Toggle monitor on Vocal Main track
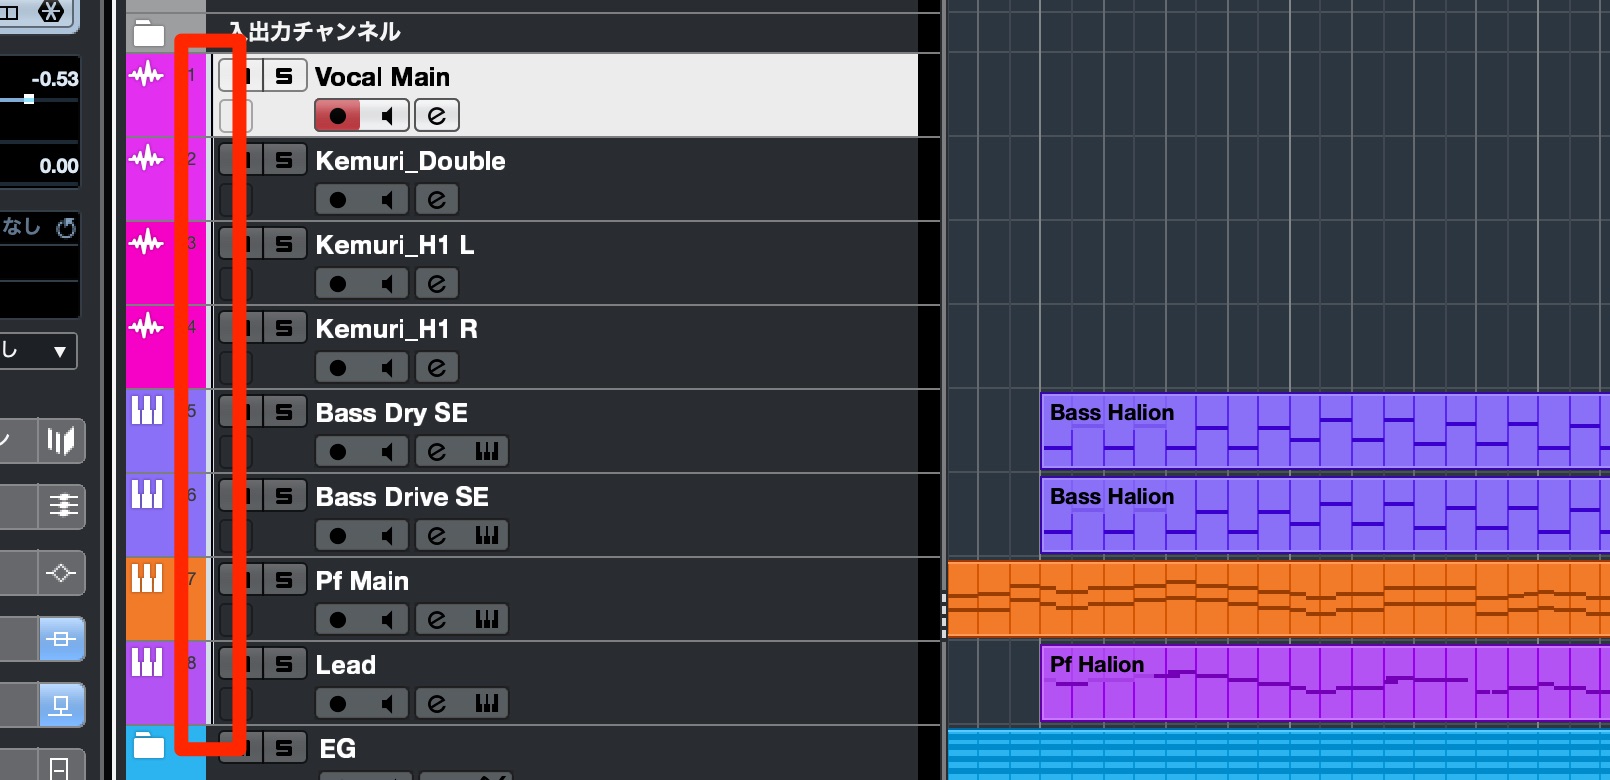This screenshot has width=1610, height=780. [386, 116]
